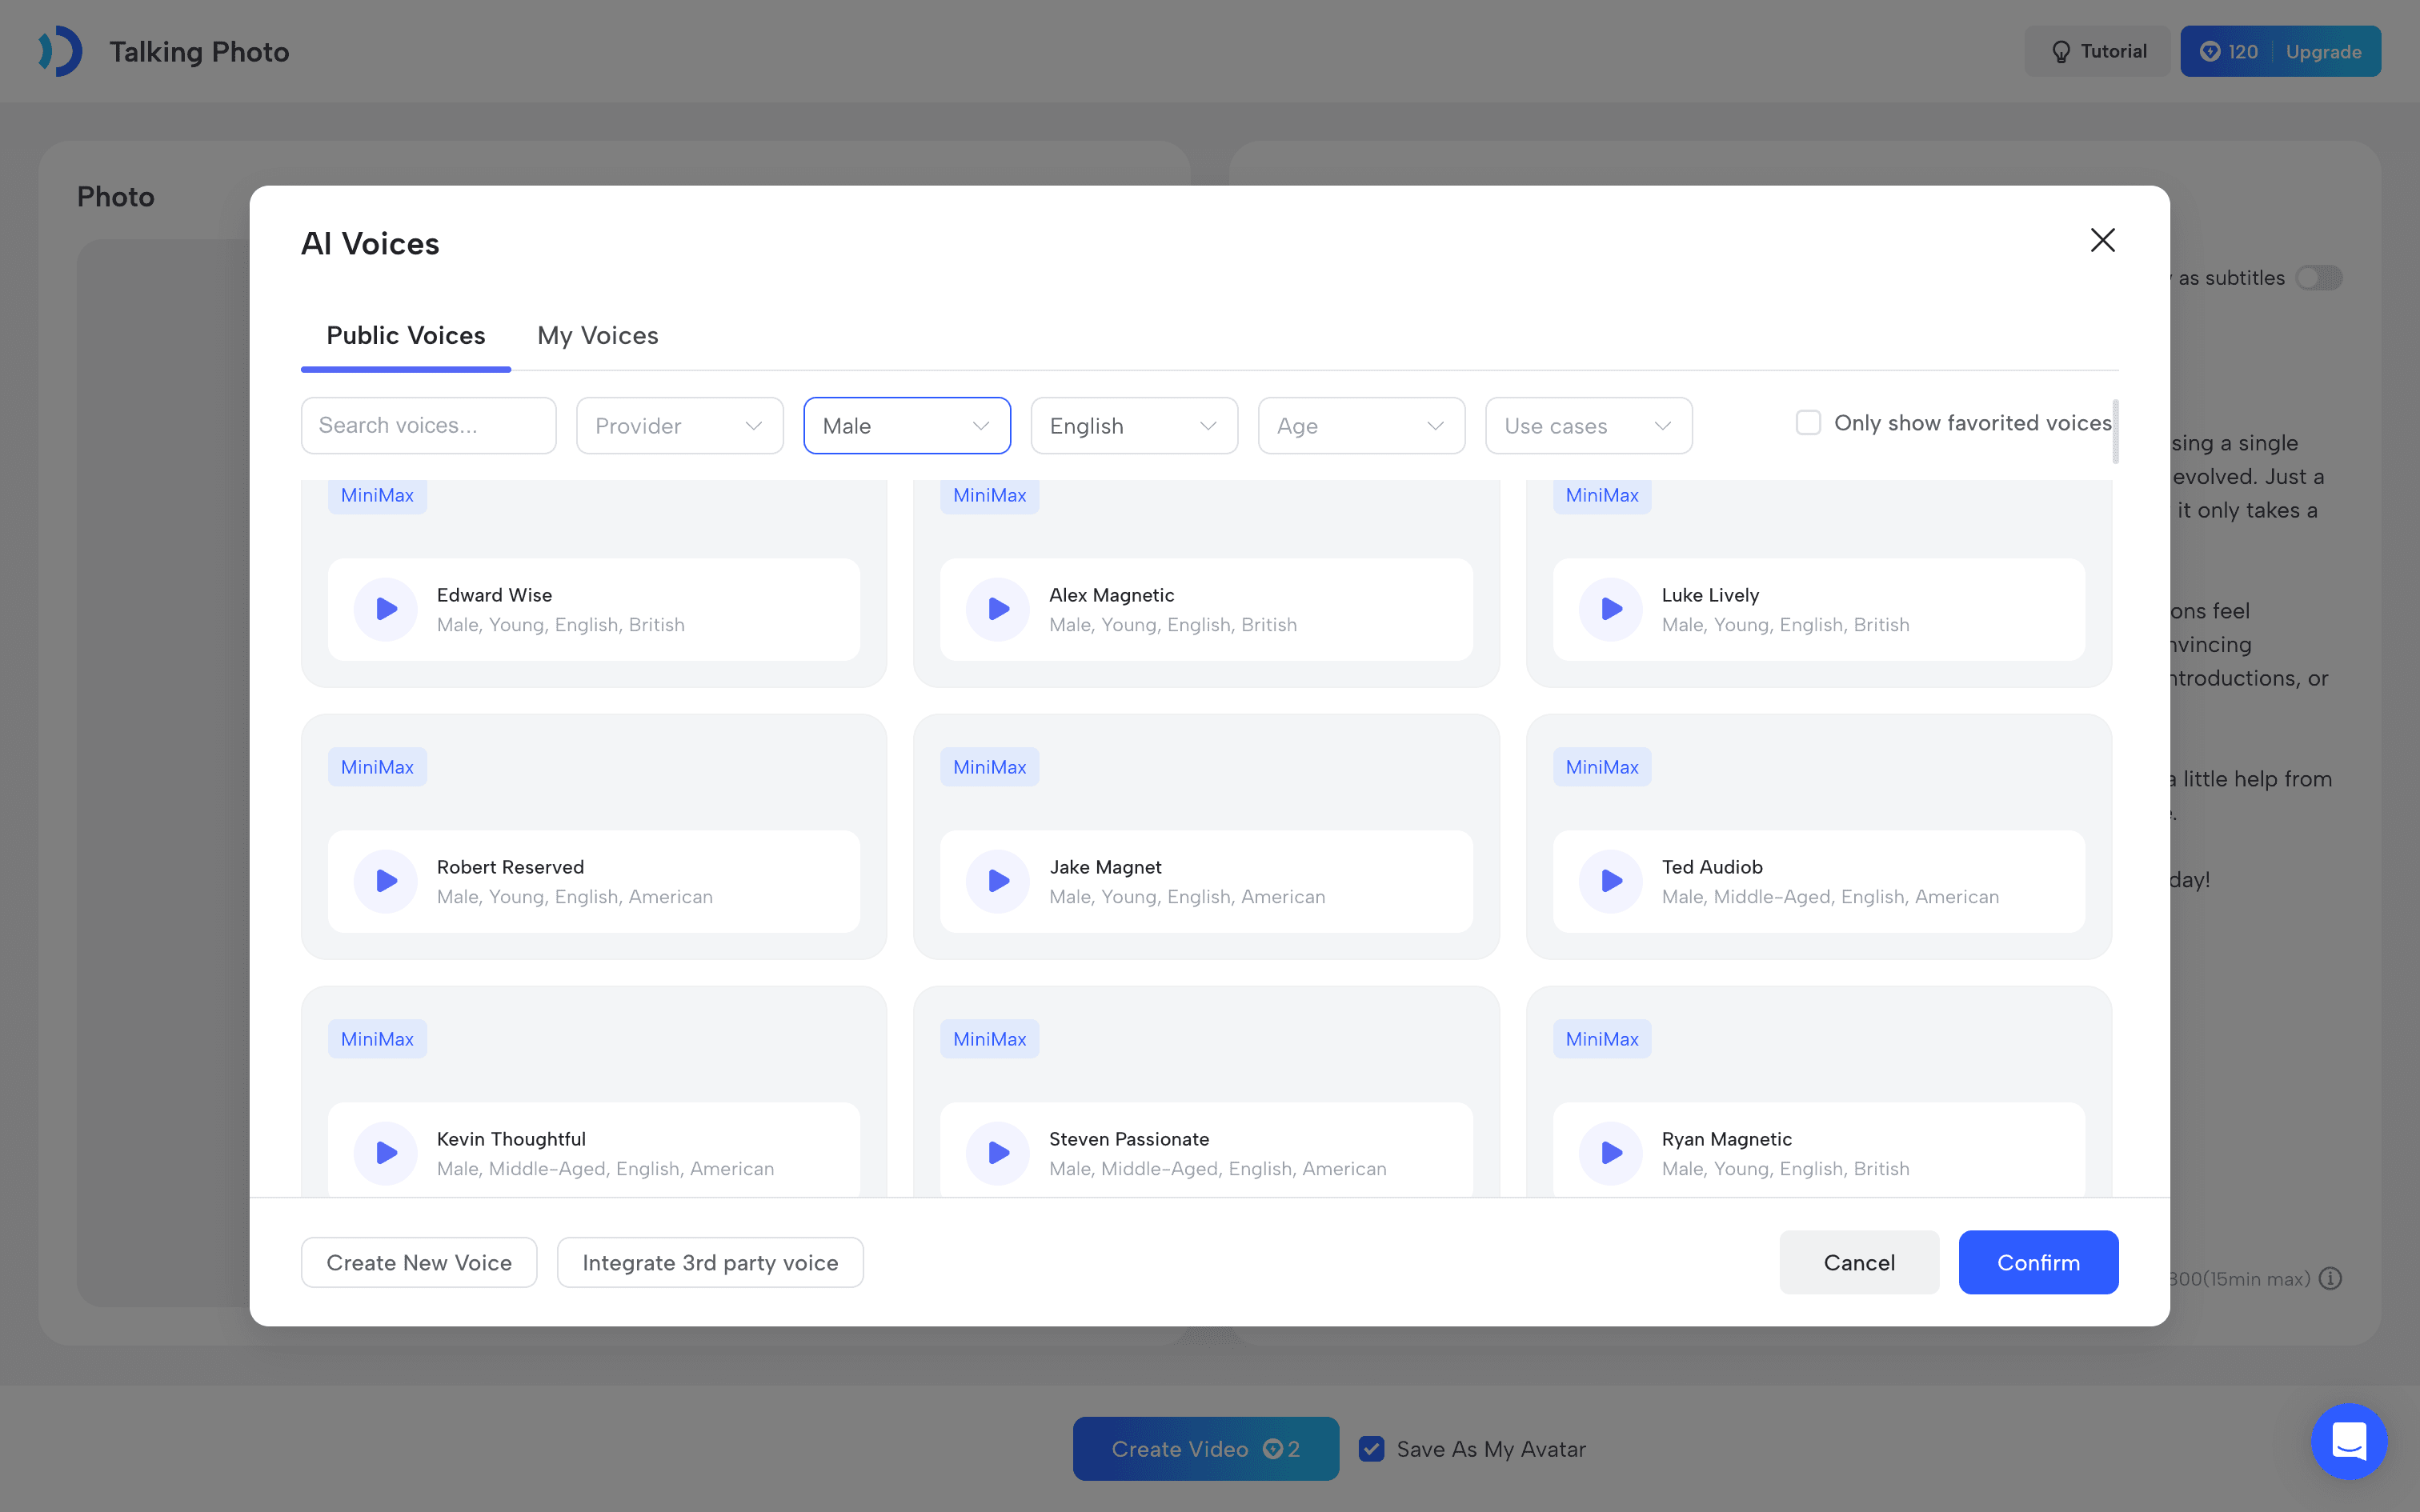This screenshot has height=1512, width=2420.
Task: Focus the Search voices input field
Action: point(429,426)
